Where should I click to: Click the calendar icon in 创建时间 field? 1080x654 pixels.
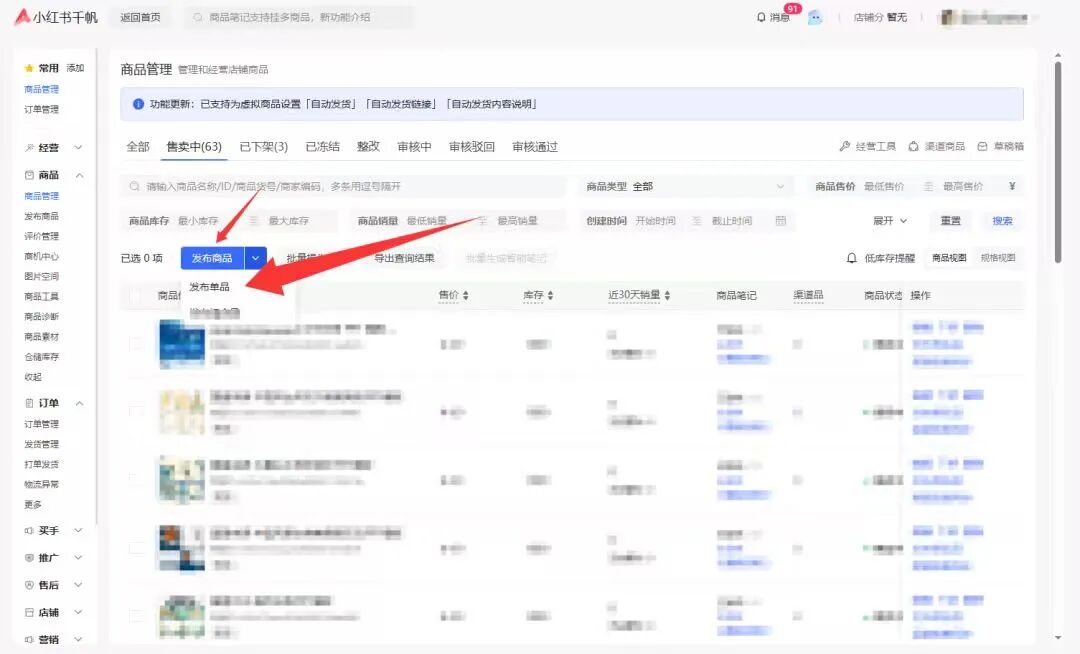coord(780,221)
